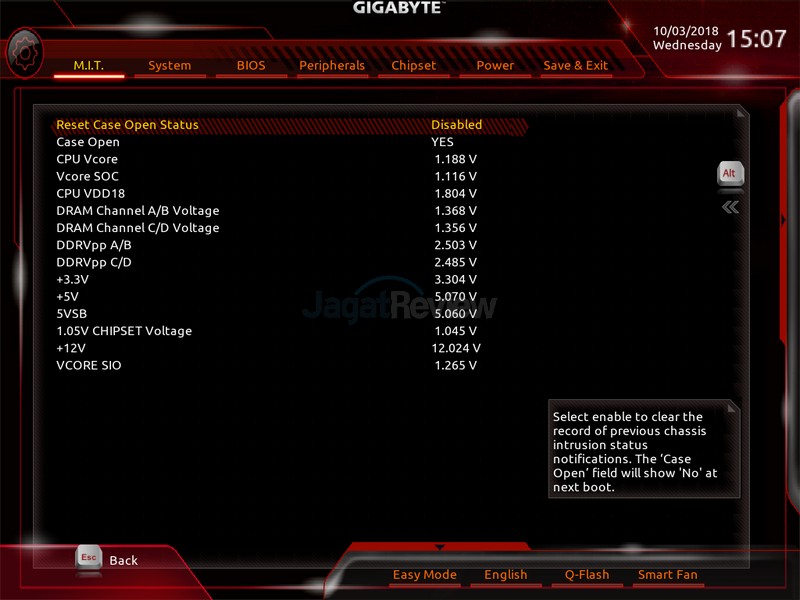Click the small down arrow at panel bottom

point(438,547)
